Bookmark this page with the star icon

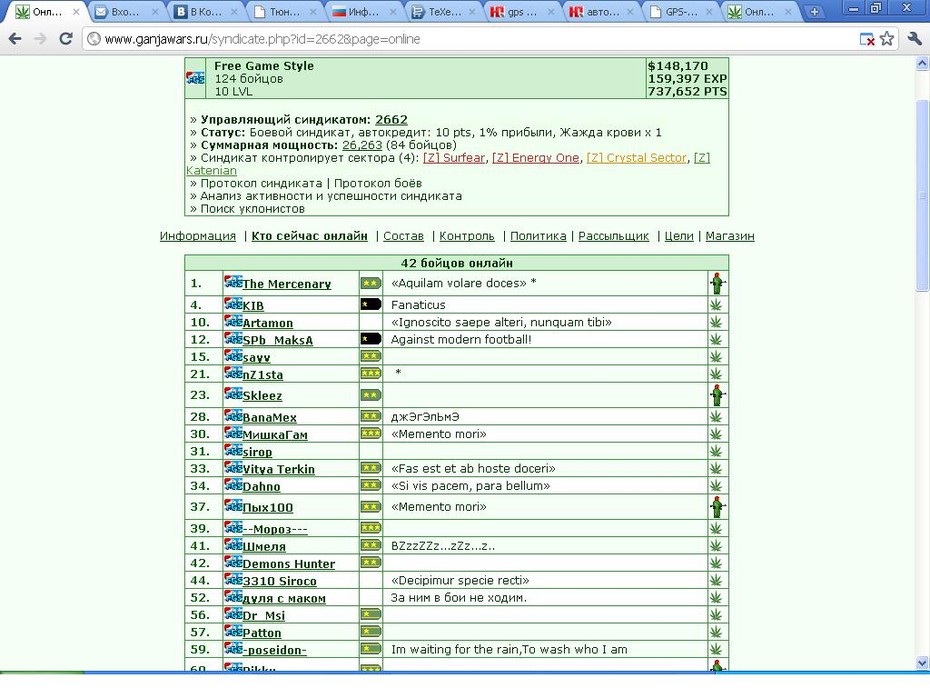click(x=887, y=39)
